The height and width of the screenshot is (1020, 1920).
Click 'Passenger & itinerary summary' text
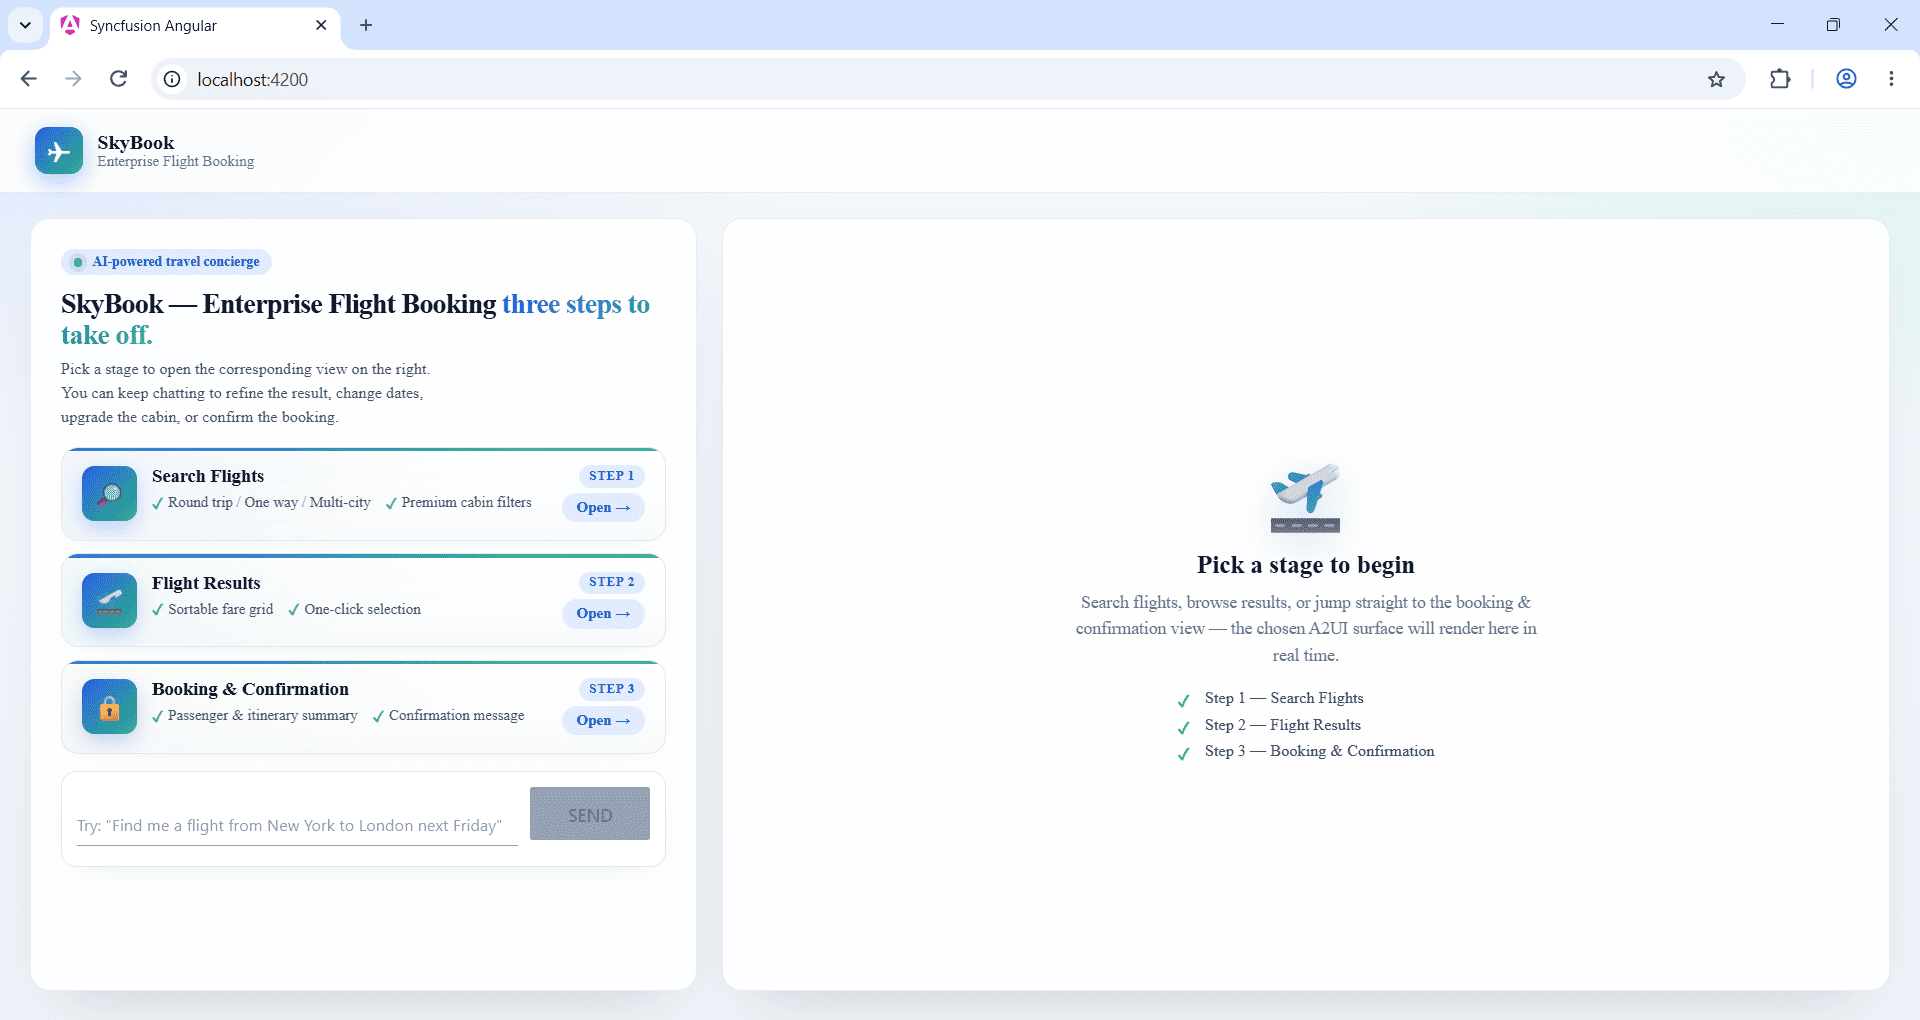pos(262,715)
